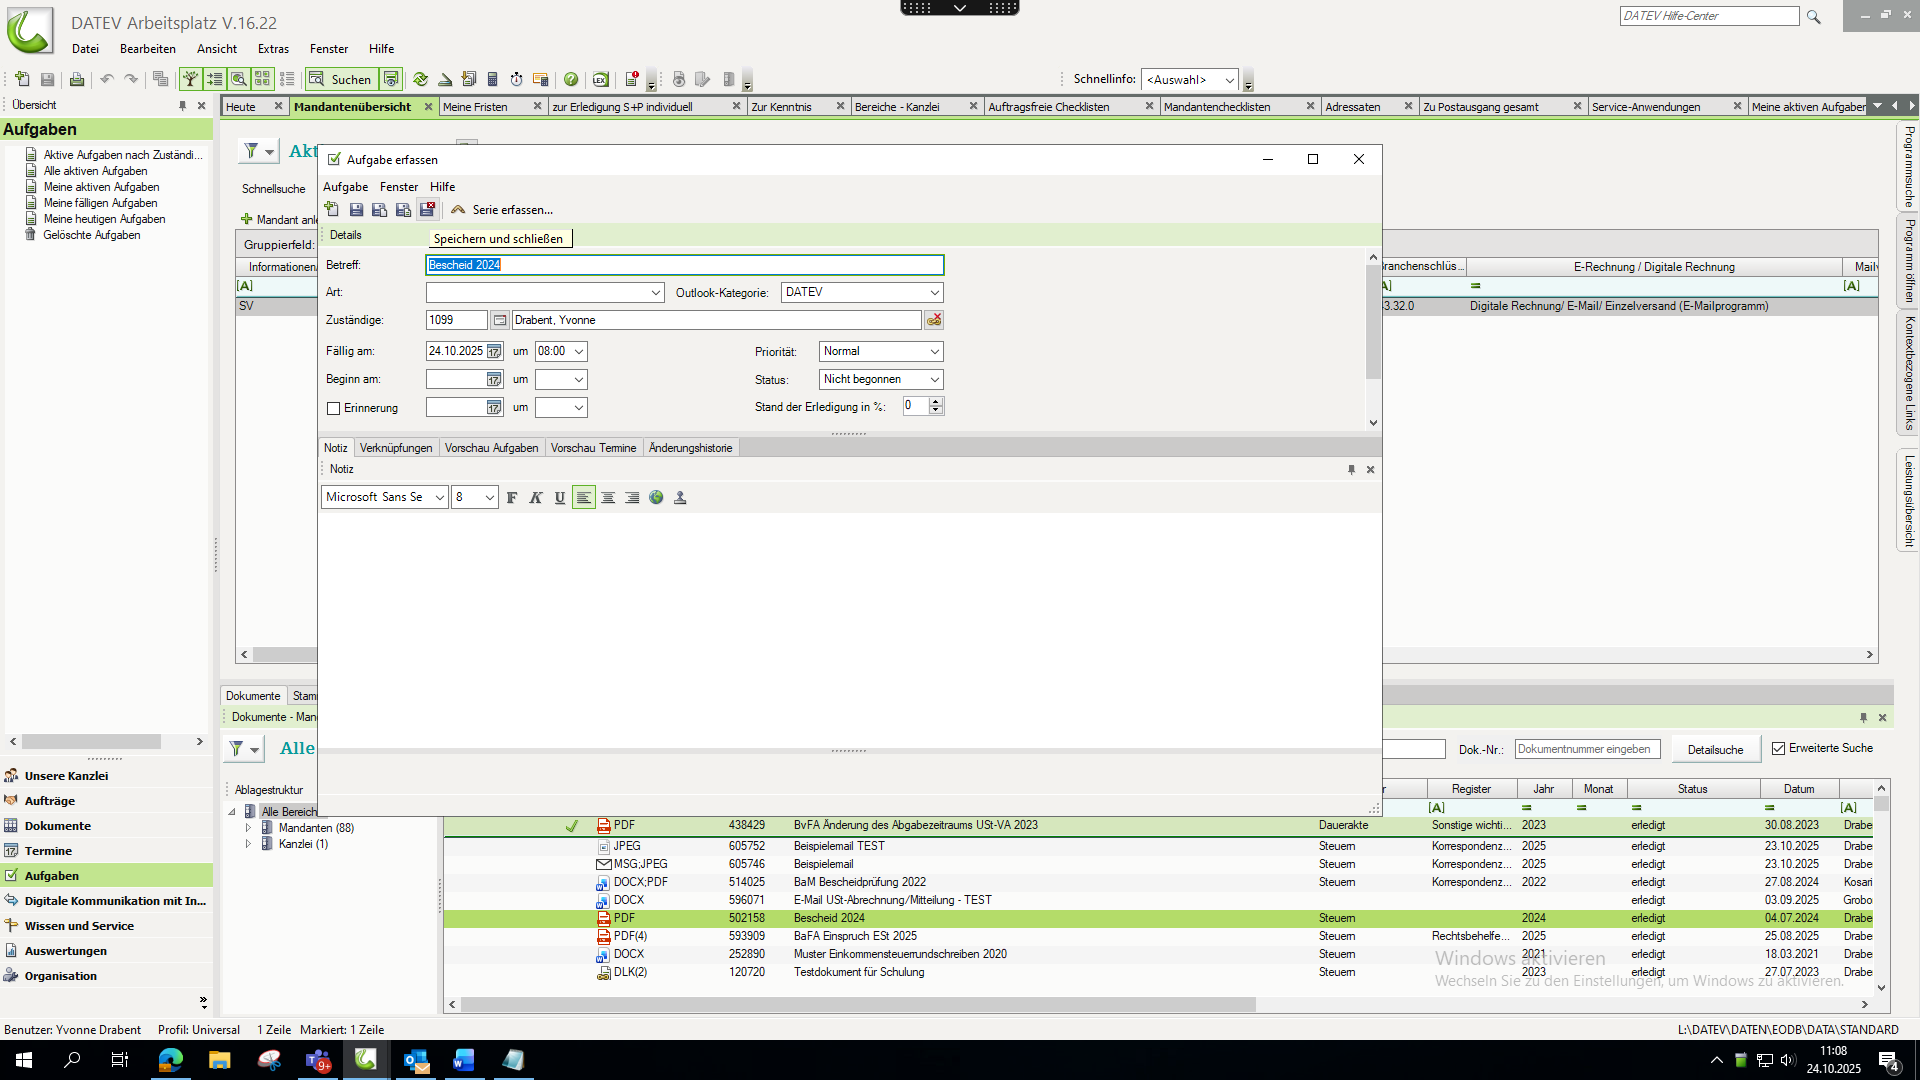The height and width of the screenshot is (1080, 1920).
Task: Insert hyperlink with the globe icon
Action: point(656,498)
